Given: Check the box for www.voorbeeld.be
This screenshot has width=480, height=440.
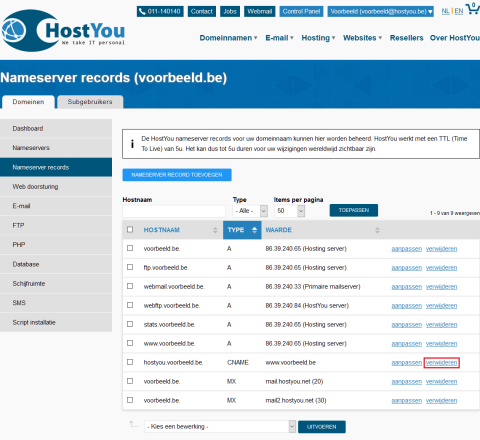Looking at the screenshot, I should coord(130,343).
